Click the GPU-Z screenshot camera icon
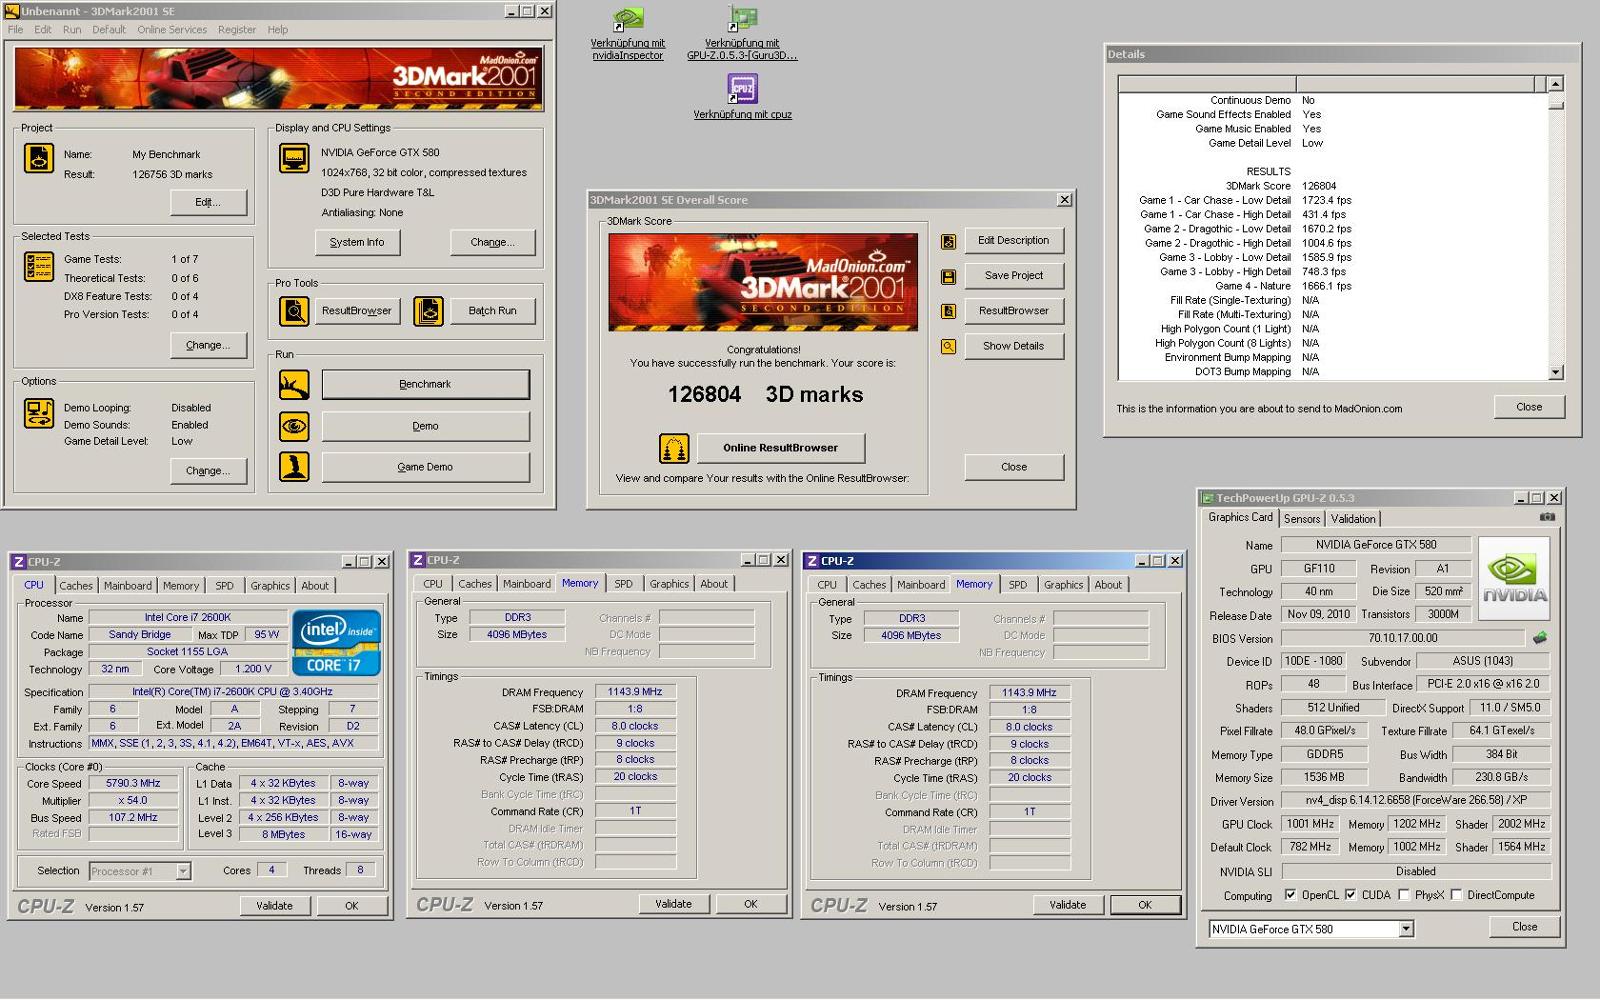Image resolution: width=1600 pixels, height=1000 pixels. [x=1547, y=517]
